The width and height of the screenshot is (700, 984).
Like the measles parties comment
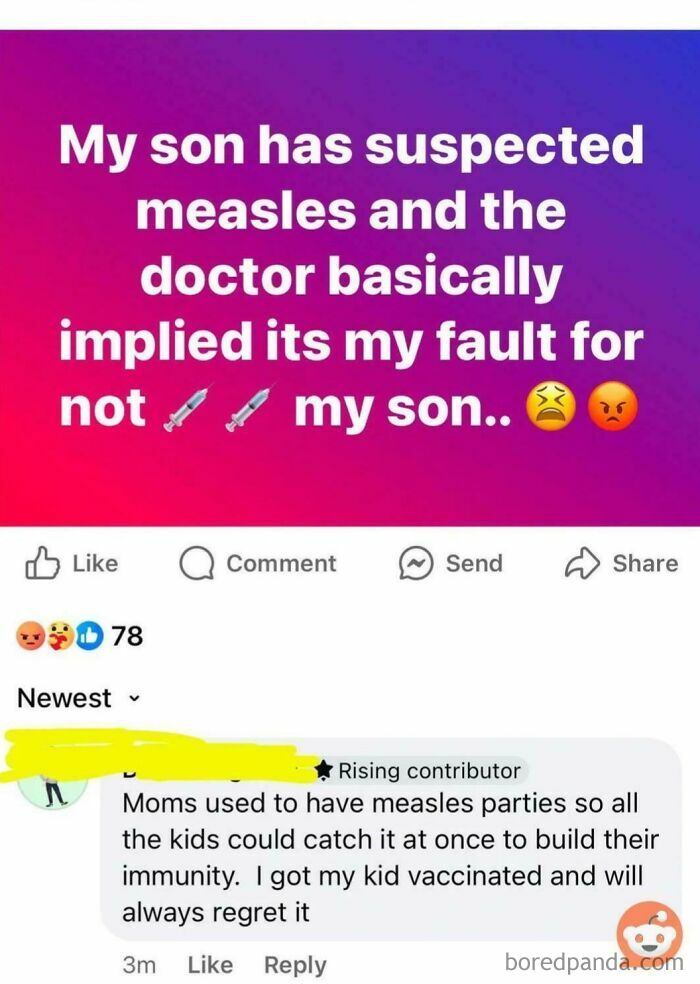point(209,965)
